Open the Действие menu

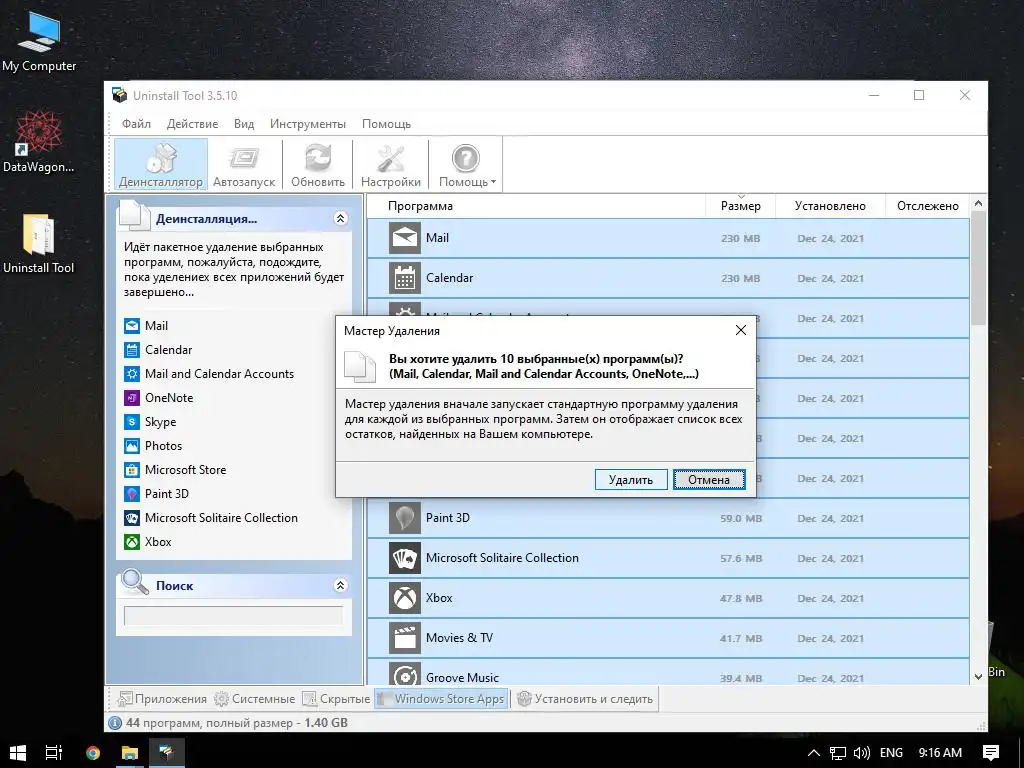pyautogui.click(x=192, y=123)
